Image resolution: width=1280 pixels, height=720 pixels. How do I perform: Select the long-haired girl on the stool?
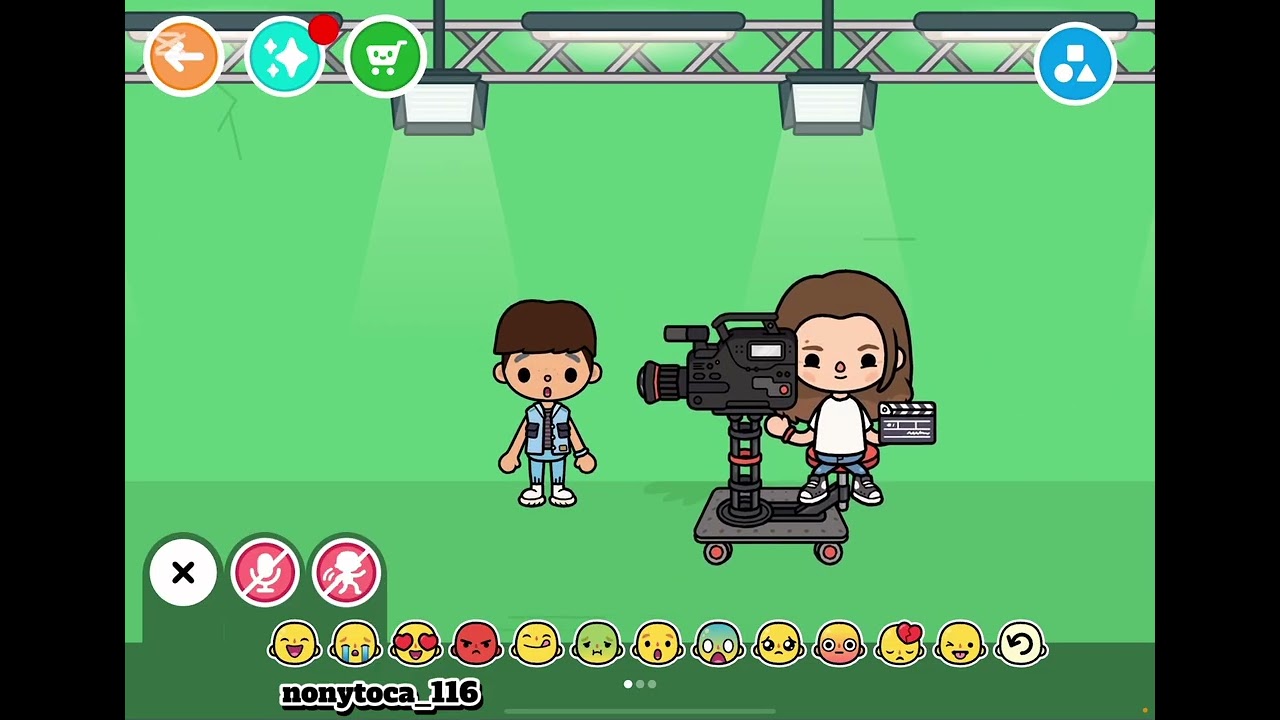tap(845, 390)
